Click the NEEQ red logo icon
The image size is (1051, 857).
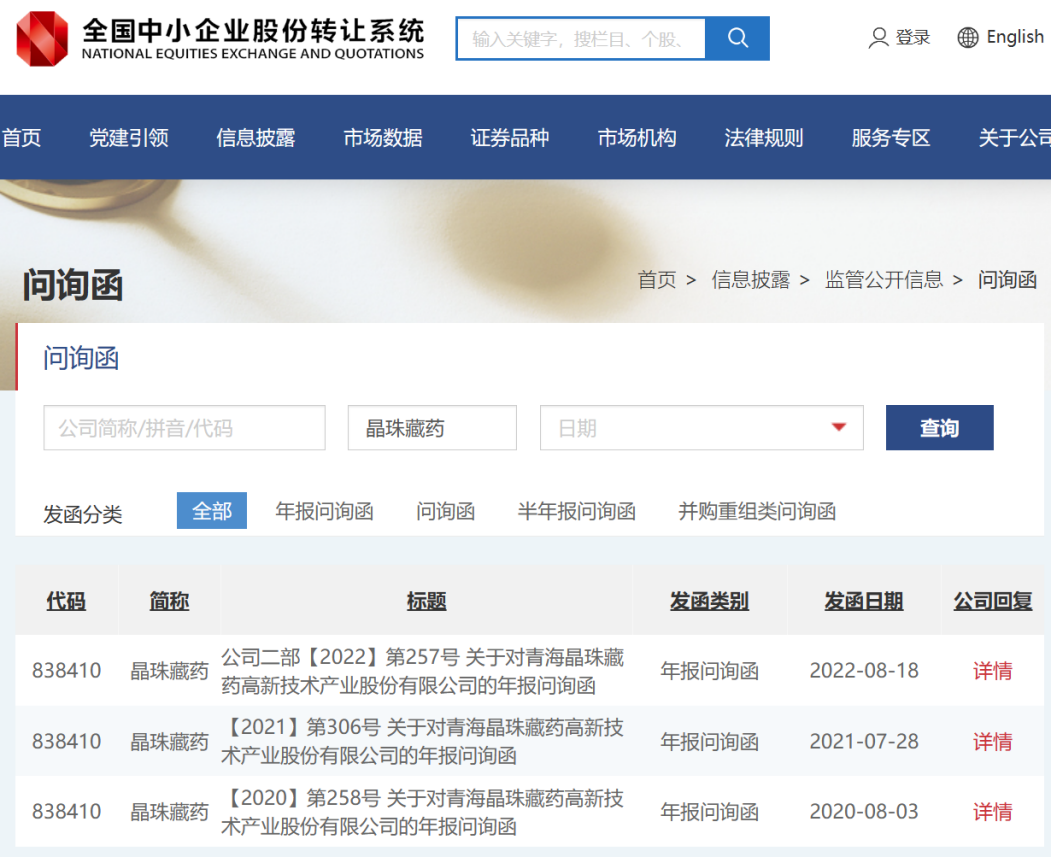[42, 38]
